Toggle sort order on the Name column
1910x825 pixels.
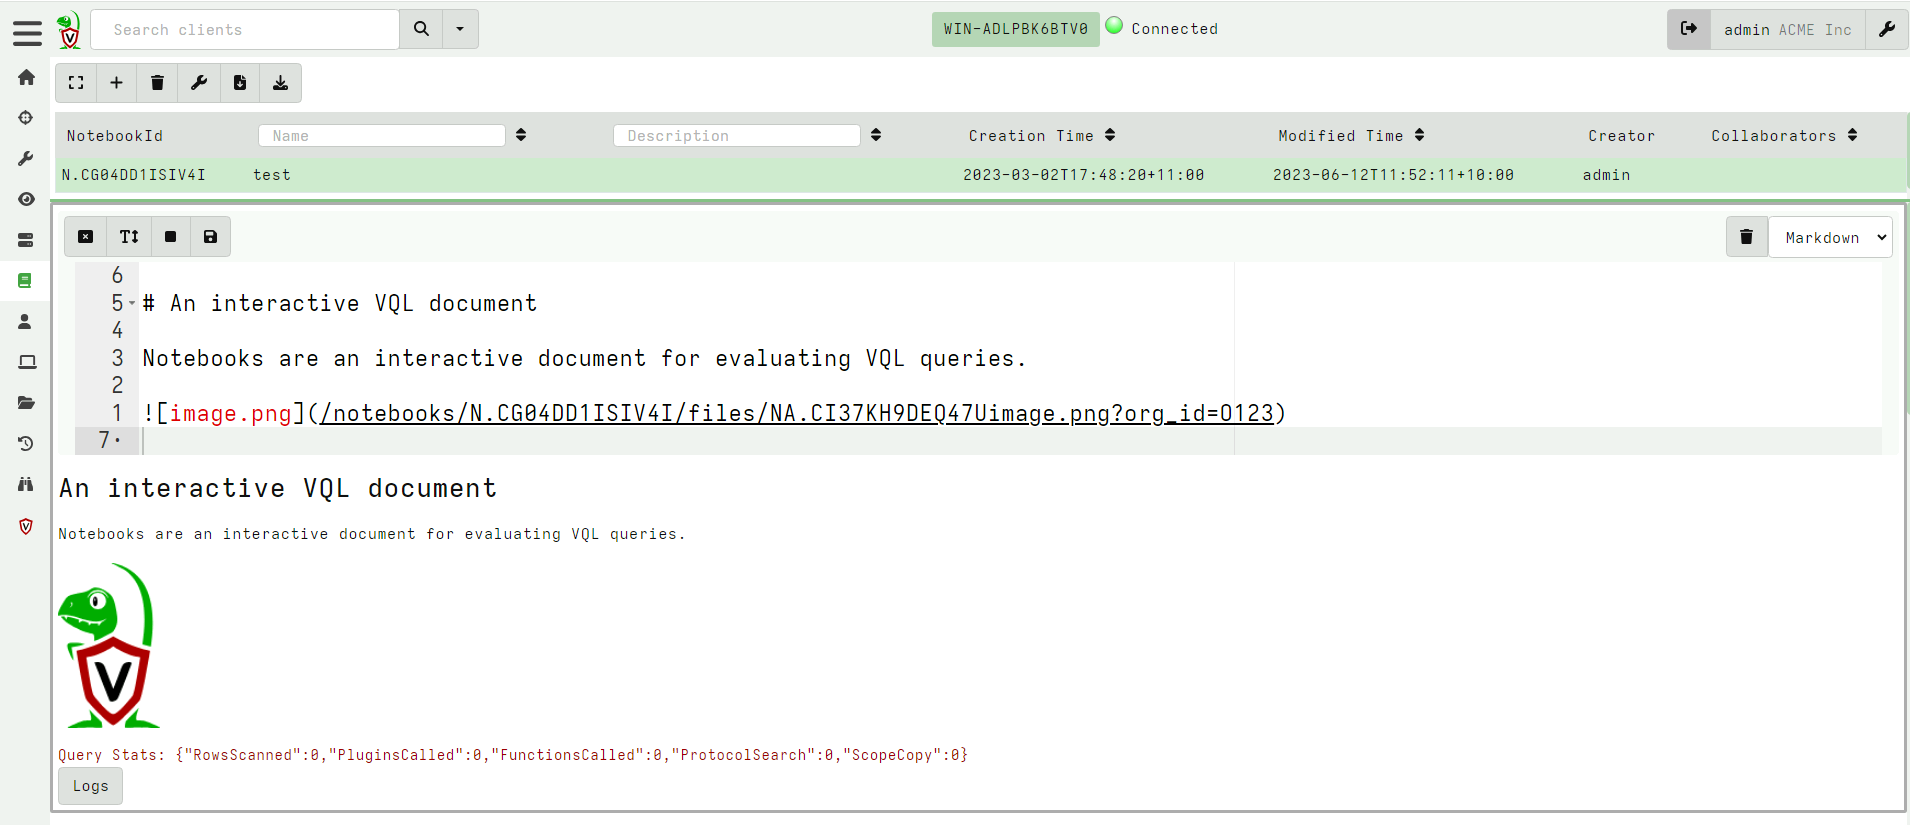[x=521, y=135]
